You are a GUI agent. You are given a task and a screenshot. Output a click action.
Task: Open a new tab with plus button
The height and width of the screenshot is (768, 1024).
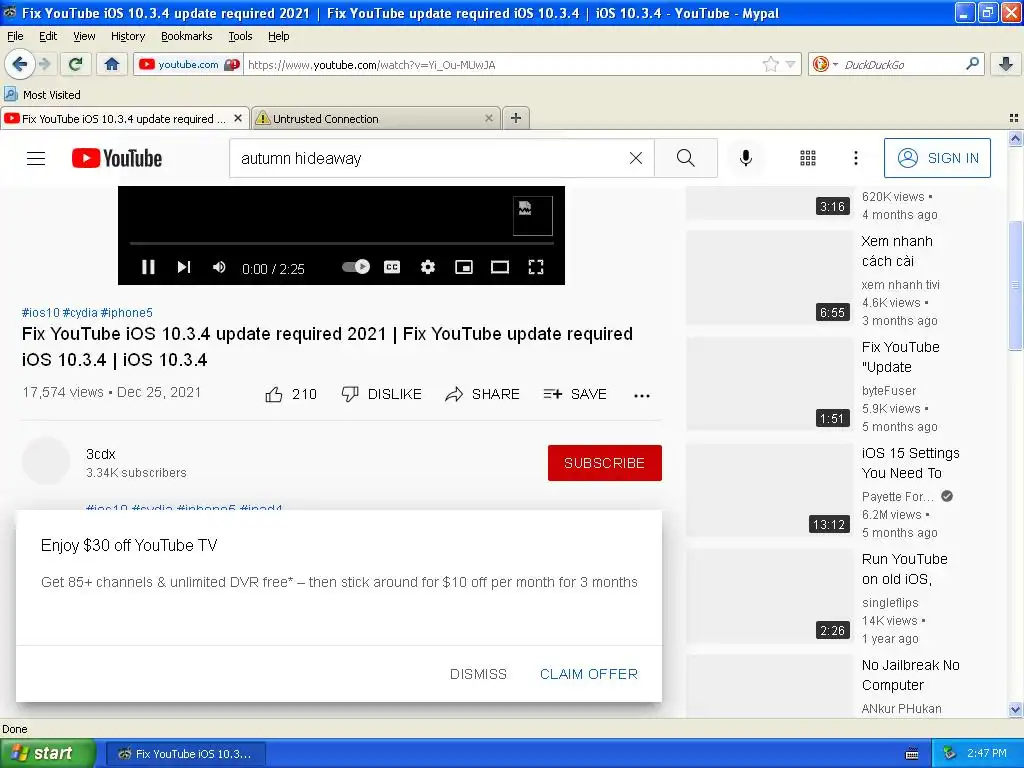coord(516,118)
